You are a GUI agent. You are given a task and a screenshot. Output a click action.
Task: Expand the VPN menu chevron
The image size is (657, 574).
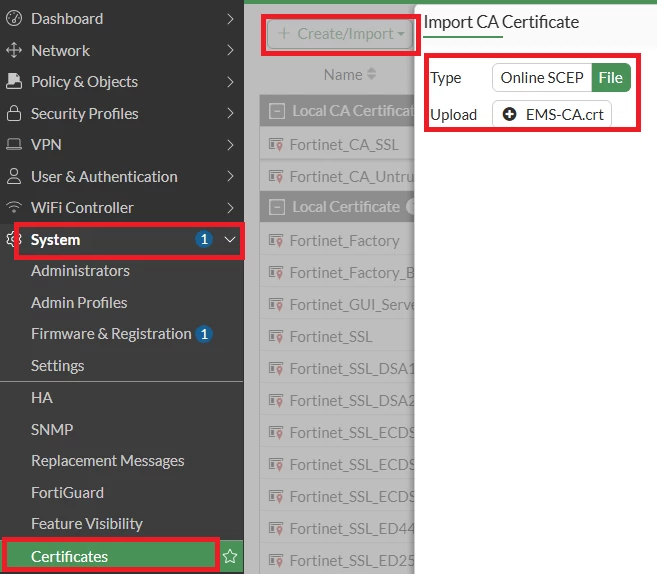click(230, 145)
